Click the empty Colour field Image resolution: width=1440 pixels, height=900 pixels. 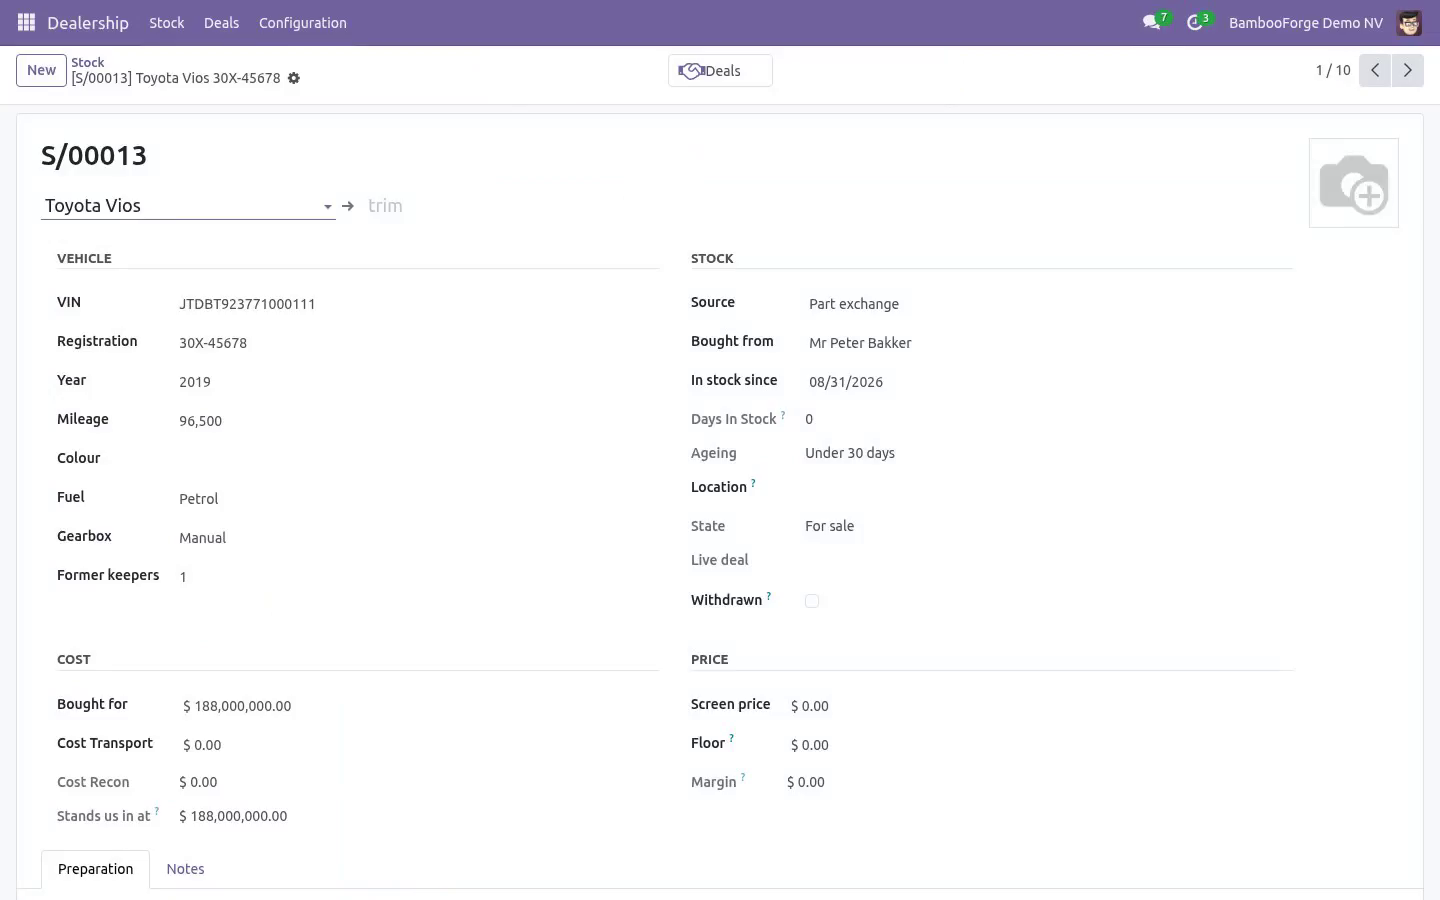[415, 460]
